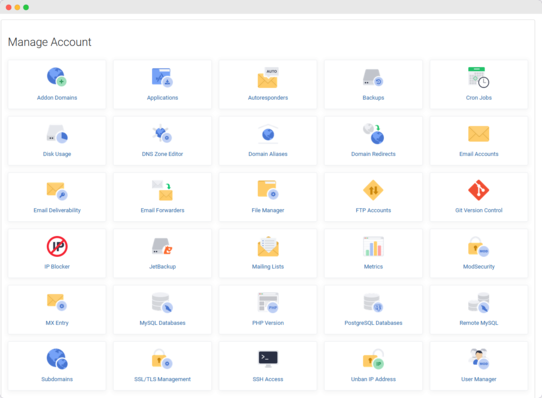542x398 pixels.
Task: Click the Applications icon
Action: click(x=162, y=77)
